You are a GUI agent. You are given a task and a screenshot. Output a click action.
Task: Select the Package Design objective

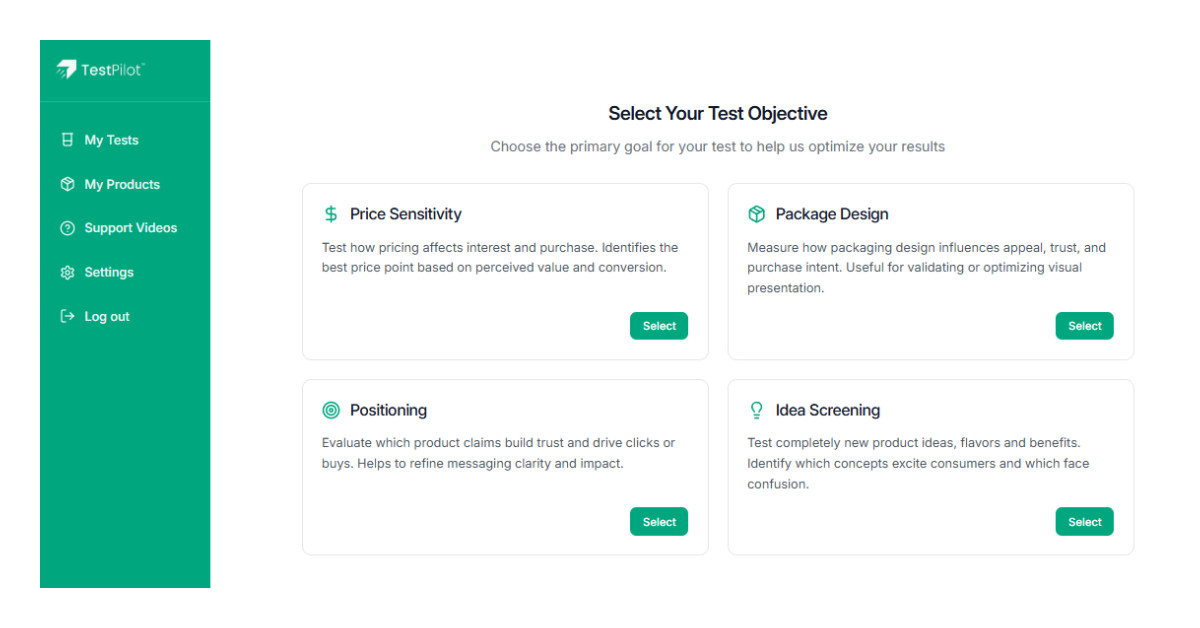tap(1084, 325)
